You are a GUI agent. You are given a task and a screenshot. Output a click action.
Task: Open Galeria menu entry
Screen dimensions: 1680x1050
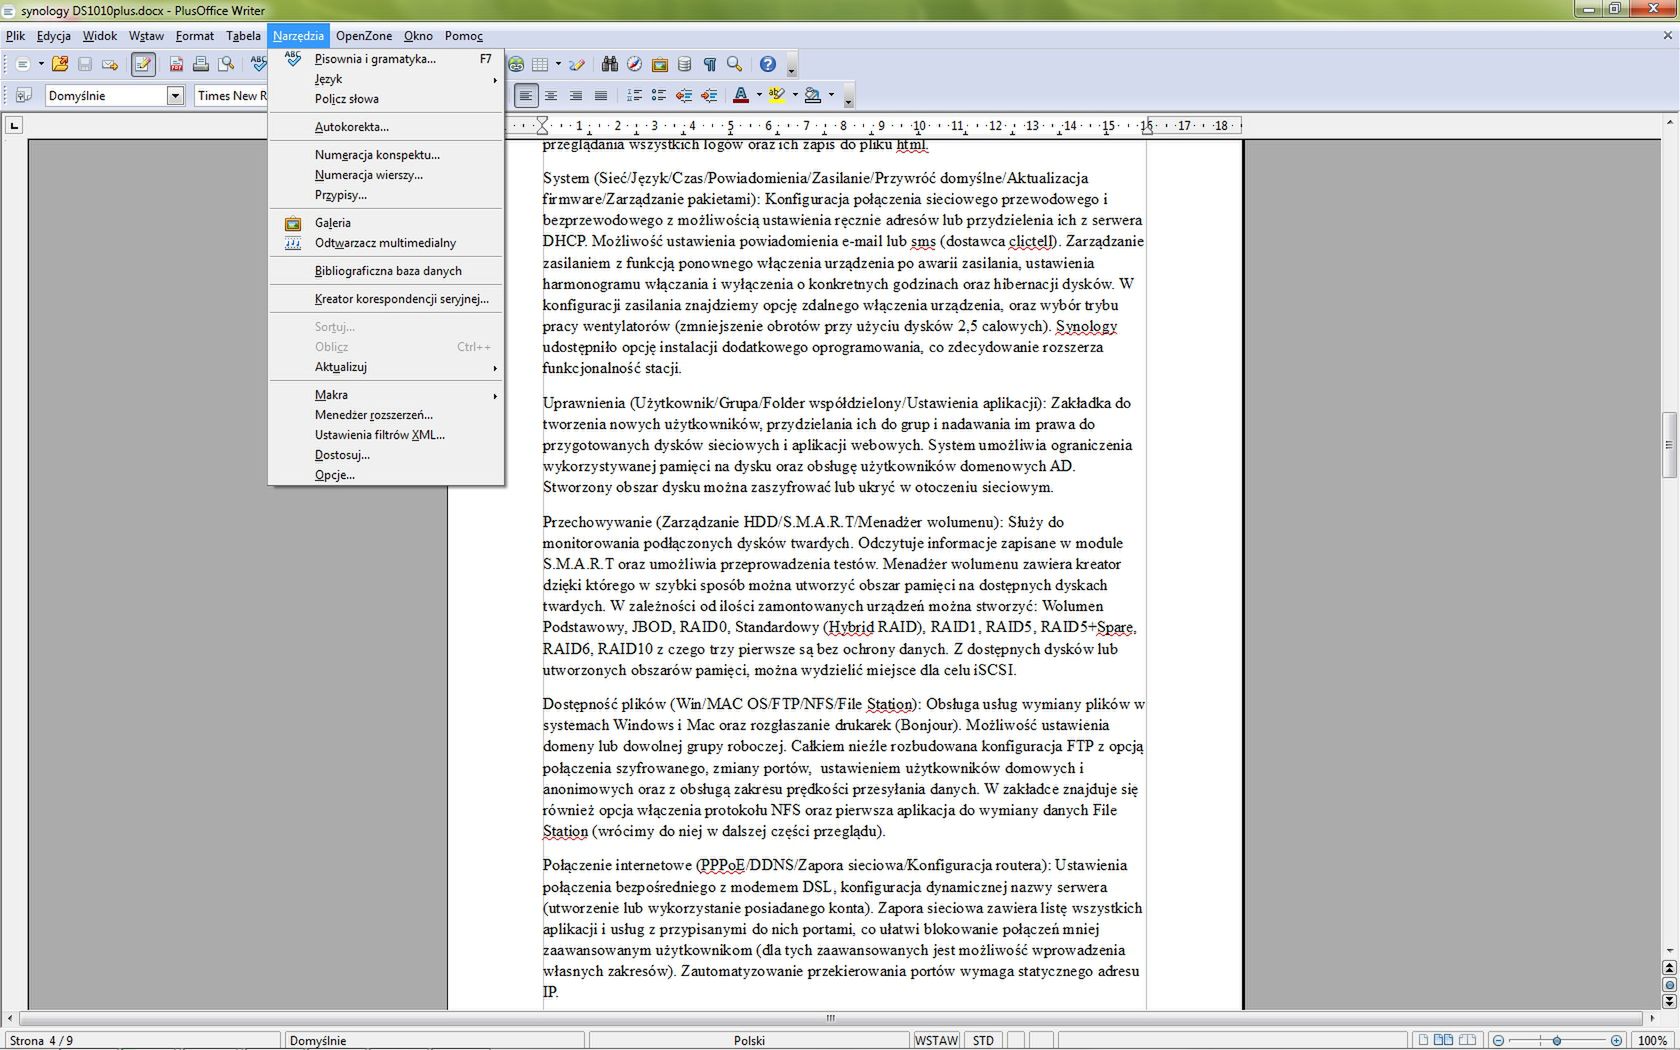[386, 223]
